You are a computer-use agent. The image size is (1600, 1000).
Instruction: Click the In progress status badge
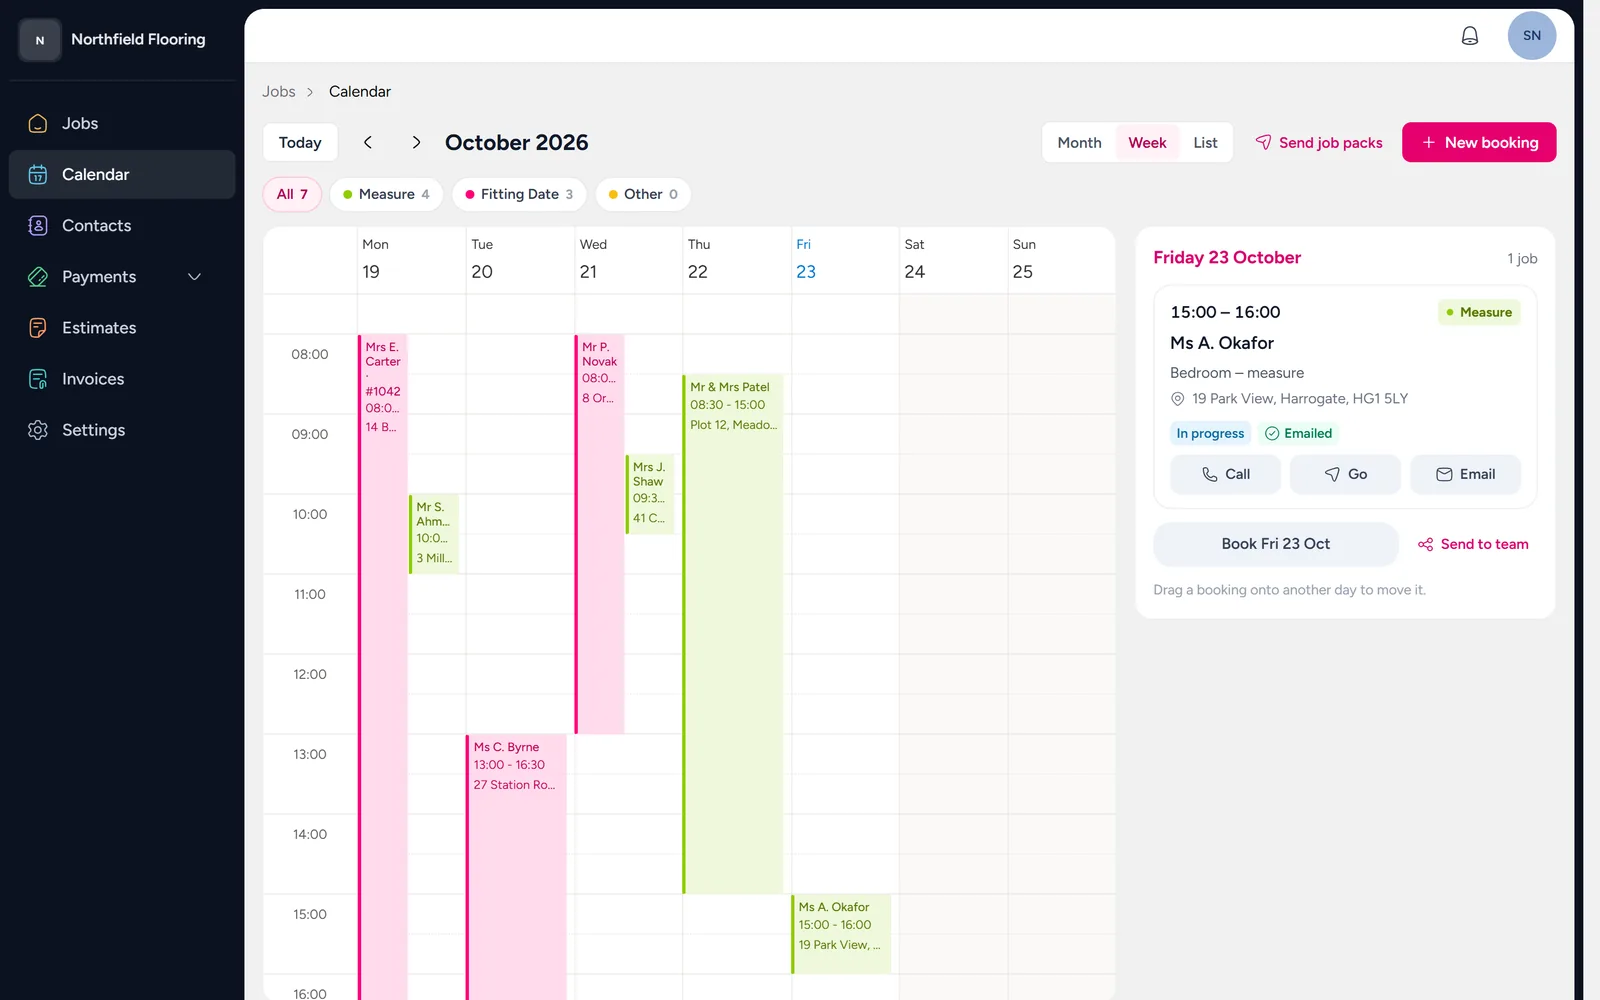[x=1210, y=433]
